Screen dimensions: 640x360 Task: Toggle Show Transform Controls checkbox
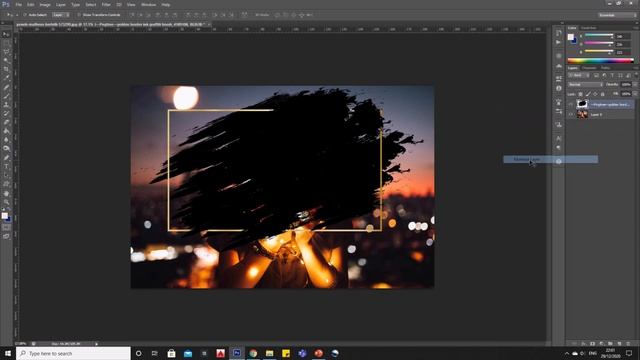click(79, 15)
